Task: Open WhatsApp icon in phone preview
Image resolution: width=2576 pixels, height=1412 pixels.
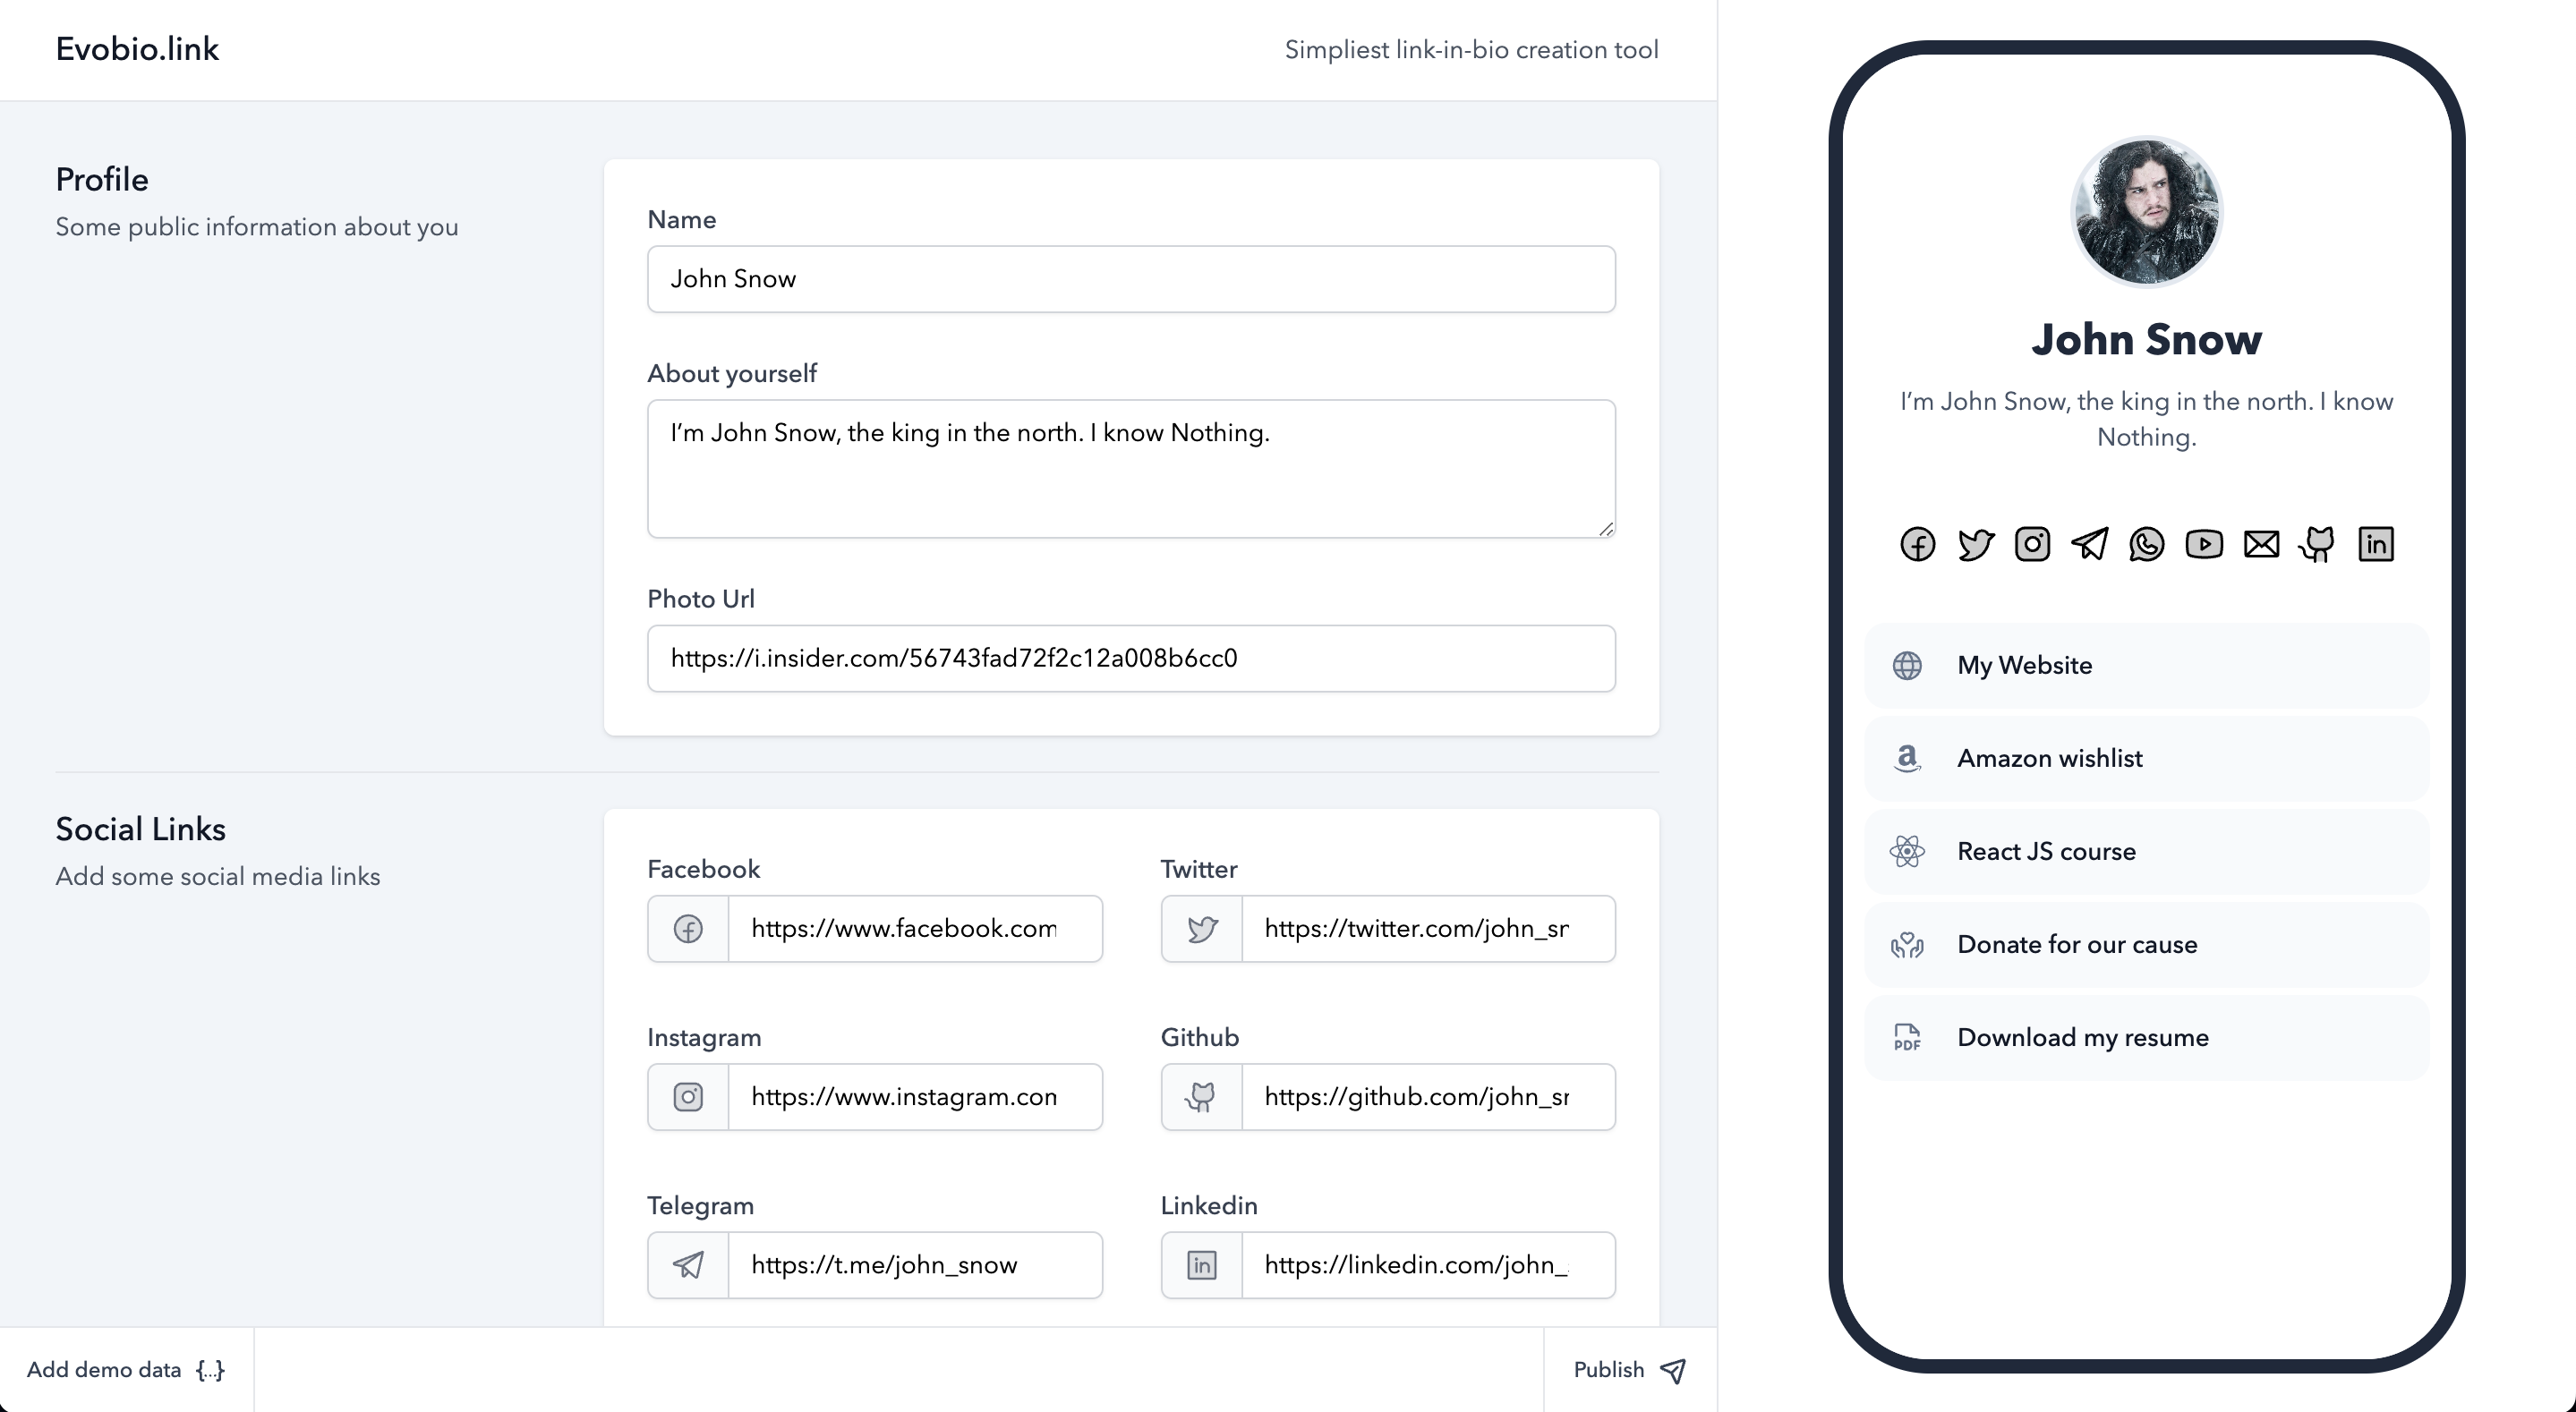Action: pos(2147,544)
